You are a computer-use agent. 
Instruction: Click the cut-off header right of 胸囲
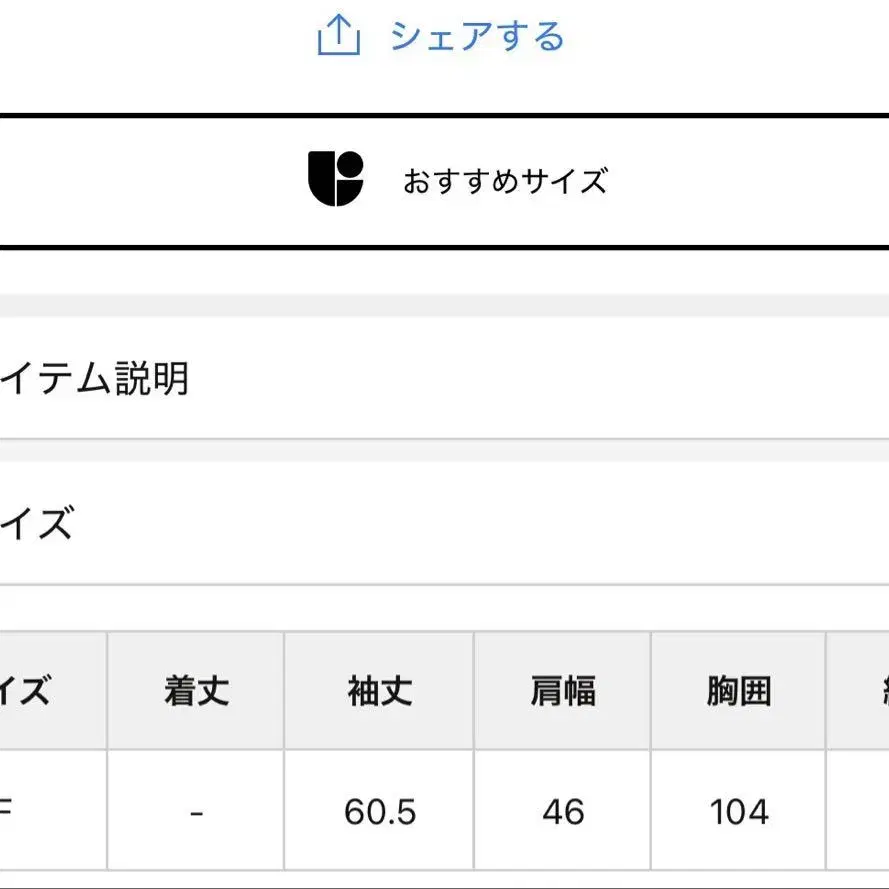tap(860, 691)
